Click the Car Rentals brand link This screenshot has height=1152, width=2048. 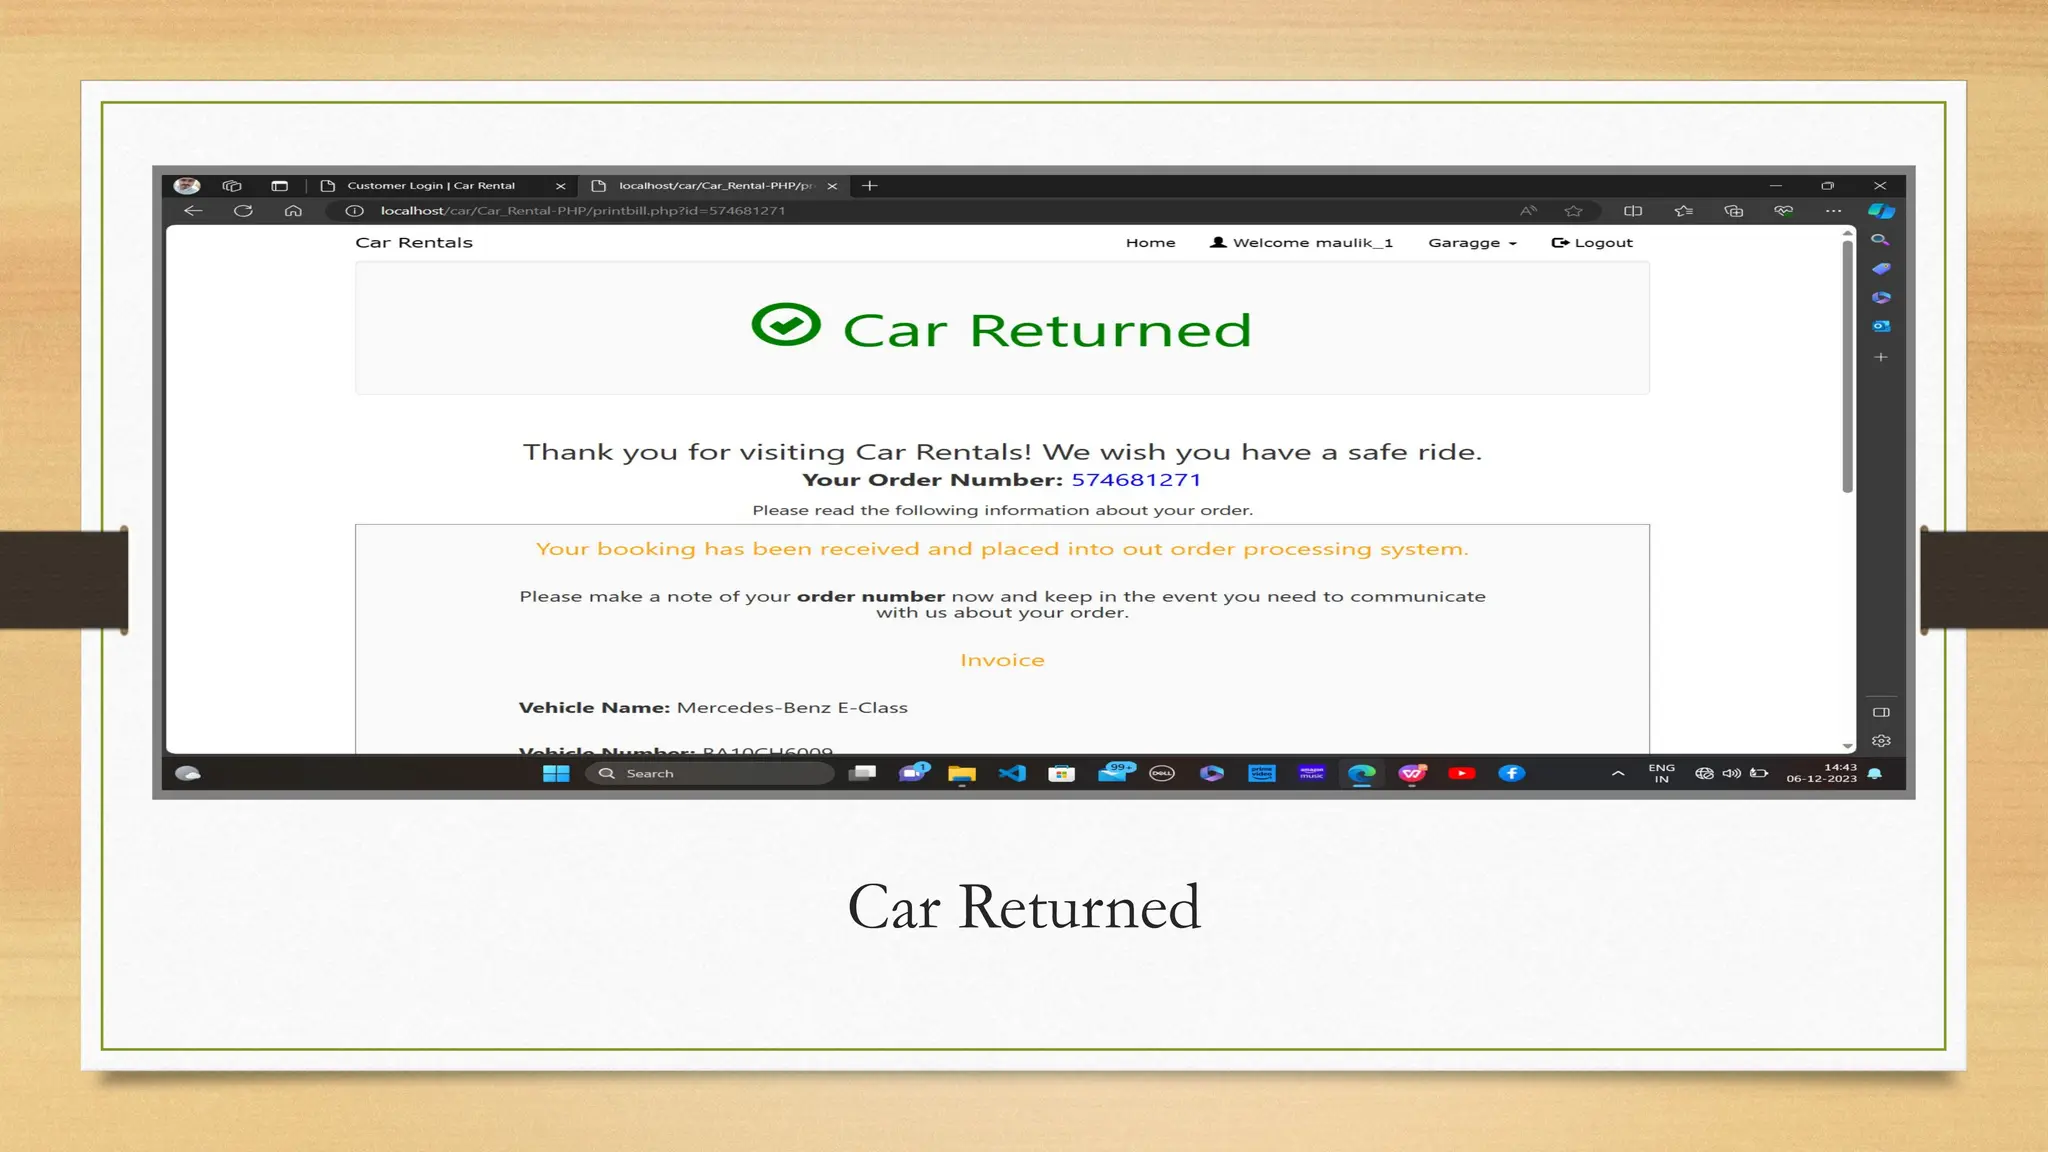tap(414, 243)
